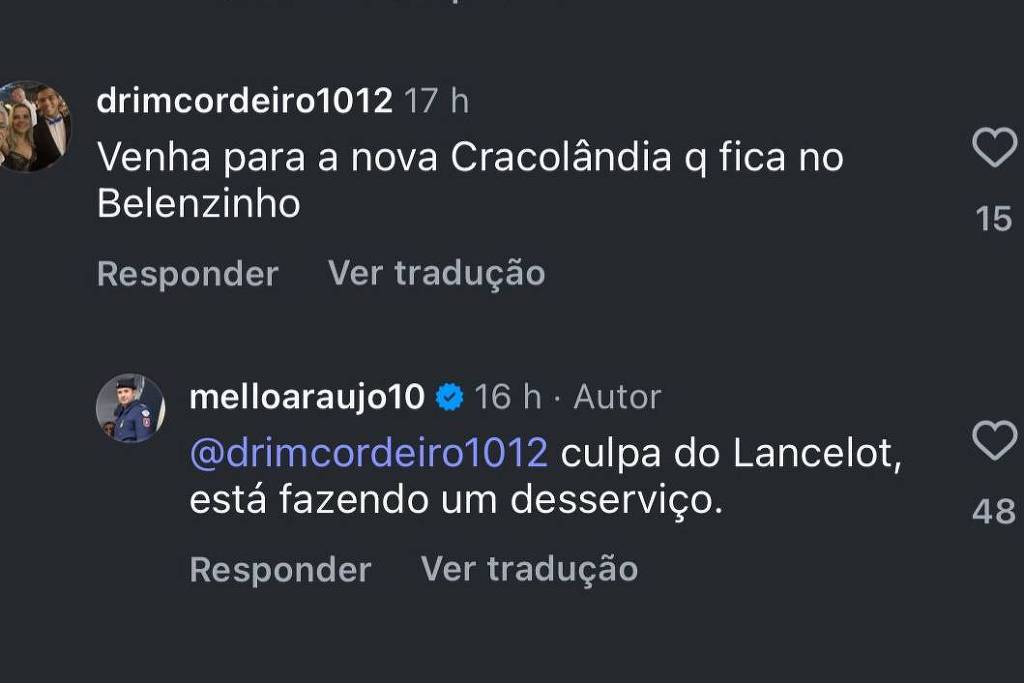This screenshot has width=1024, height=683.
Task: Open the drimcordeiro1012 username link
Action: point(245,101)
